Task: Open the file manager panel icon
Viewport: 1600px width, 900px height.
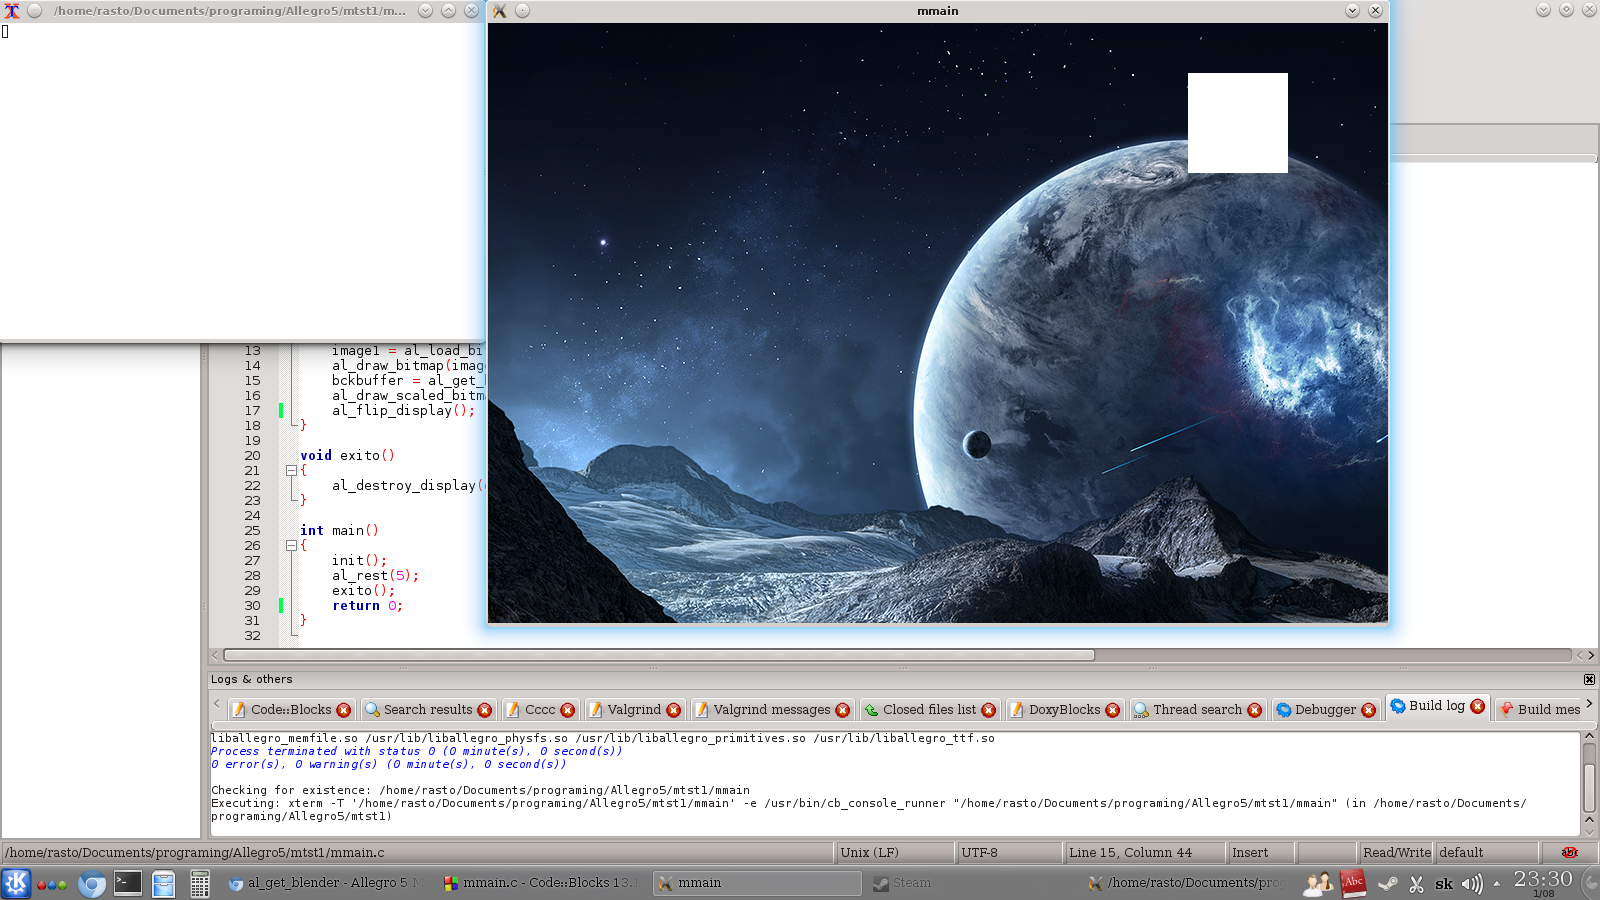Action: coord(163,884)
